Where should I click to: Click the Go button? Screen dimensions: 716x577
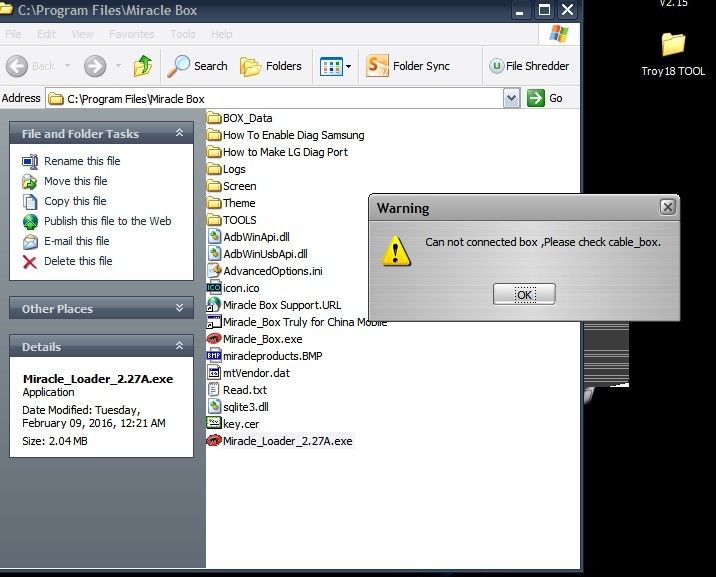[545, 98]
